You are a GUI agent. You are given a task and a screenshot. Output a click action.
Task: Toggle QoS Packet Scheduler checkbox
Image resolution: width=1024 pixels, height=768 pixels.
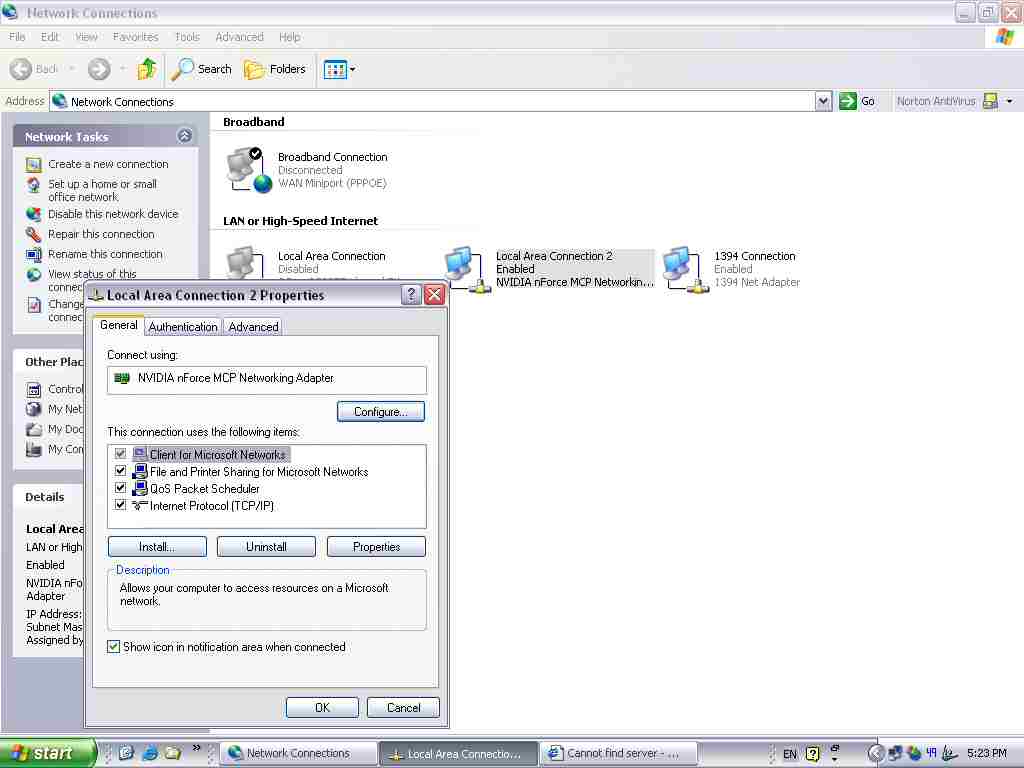120,488
